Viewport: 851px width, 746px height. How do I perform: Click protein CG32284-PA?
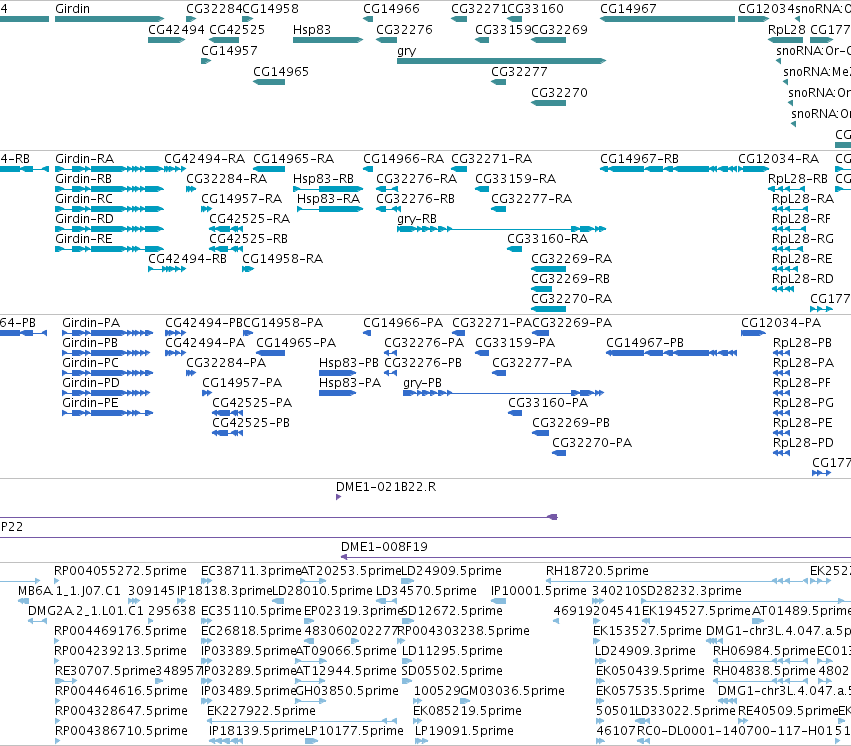(x=191, y=373)
